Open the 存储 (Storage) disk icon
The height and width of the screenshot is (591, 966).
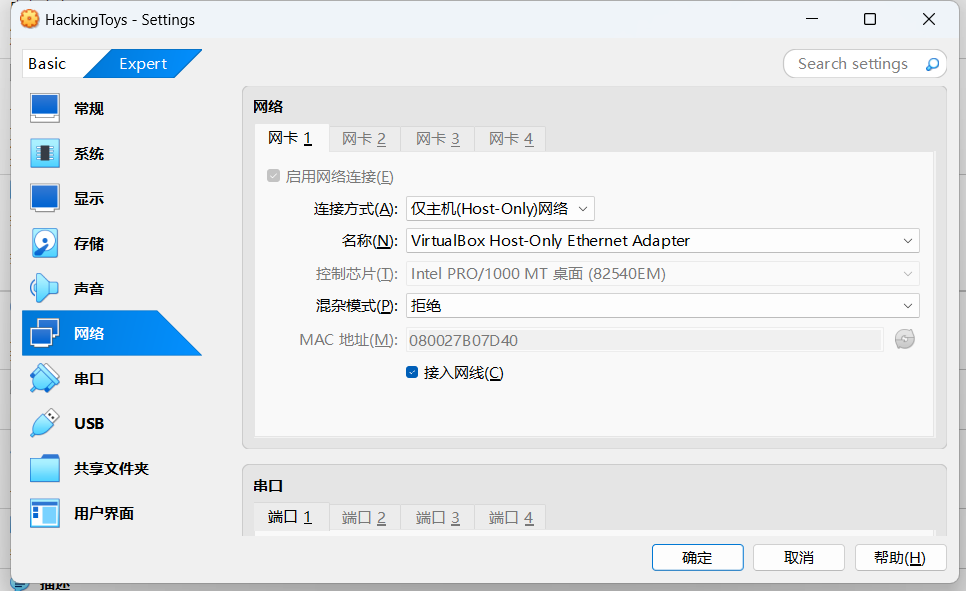click(45, 243)
